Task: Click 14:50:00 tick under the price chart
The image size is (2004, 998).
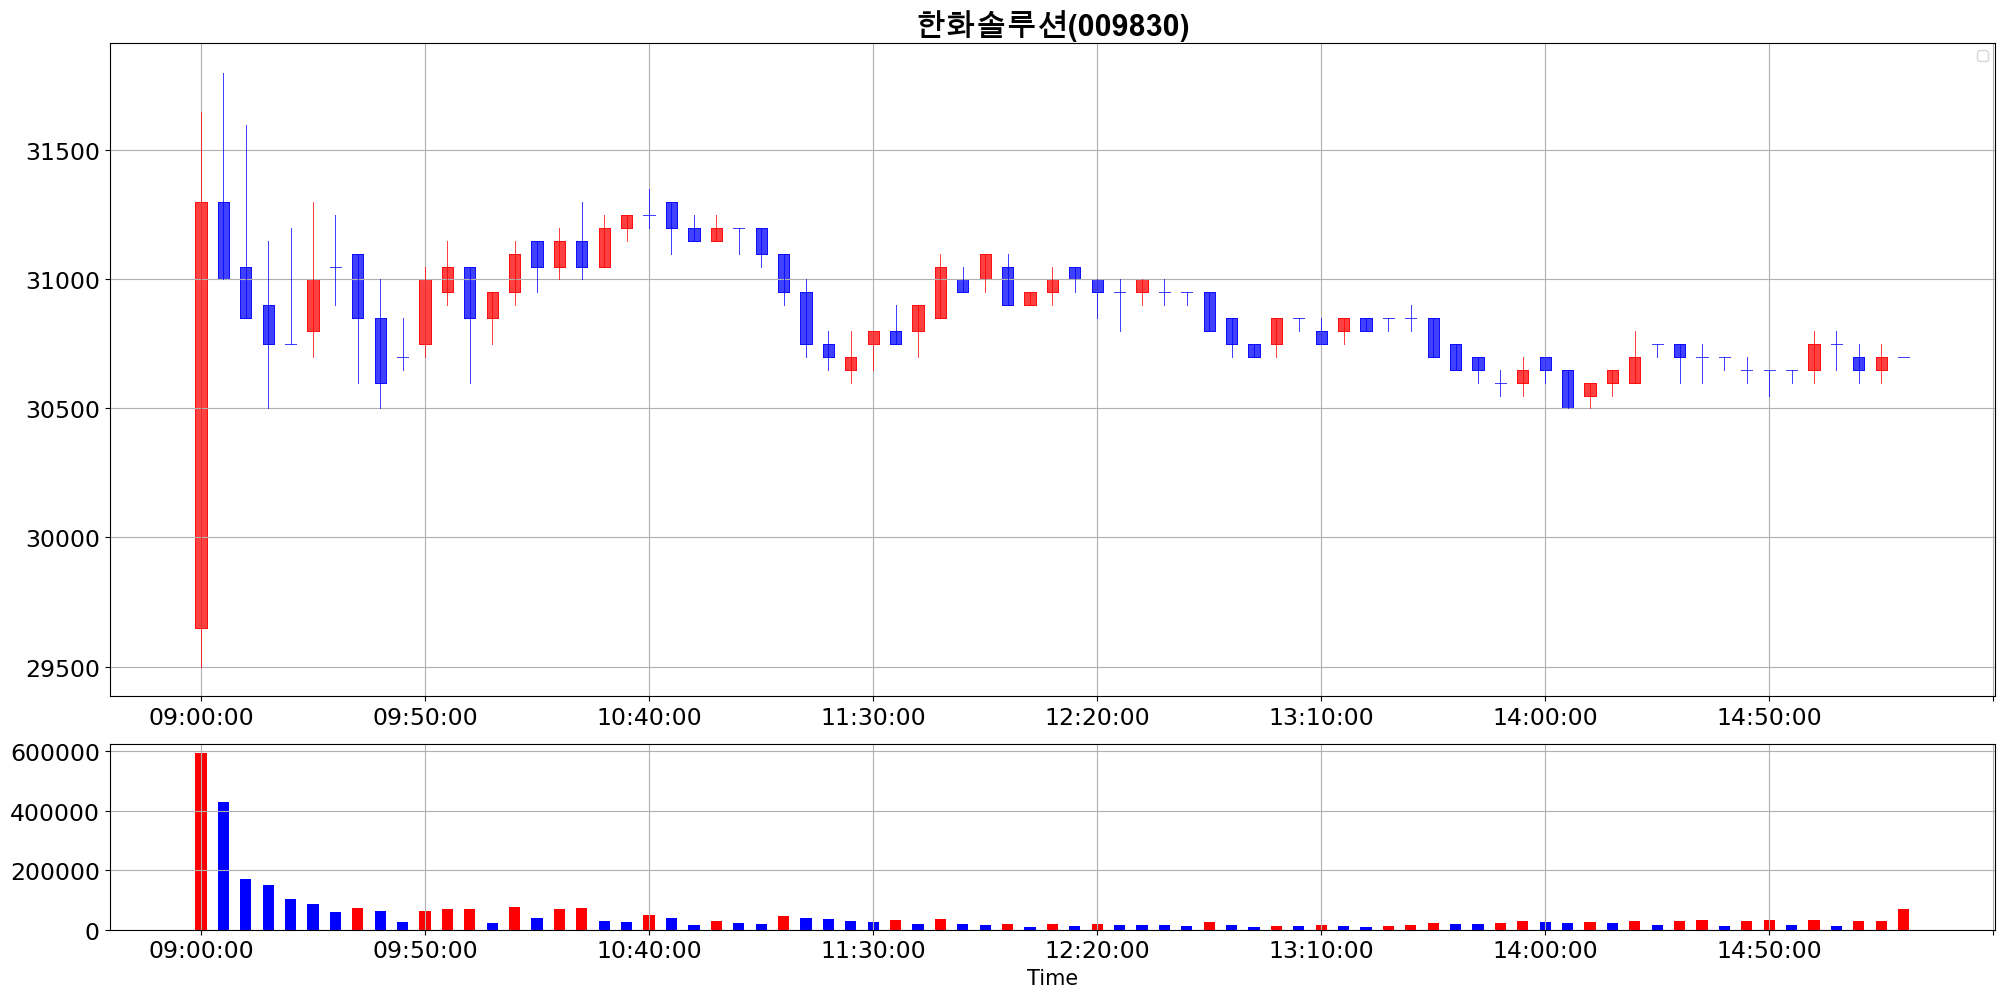Action: (x=1769, y=718)
